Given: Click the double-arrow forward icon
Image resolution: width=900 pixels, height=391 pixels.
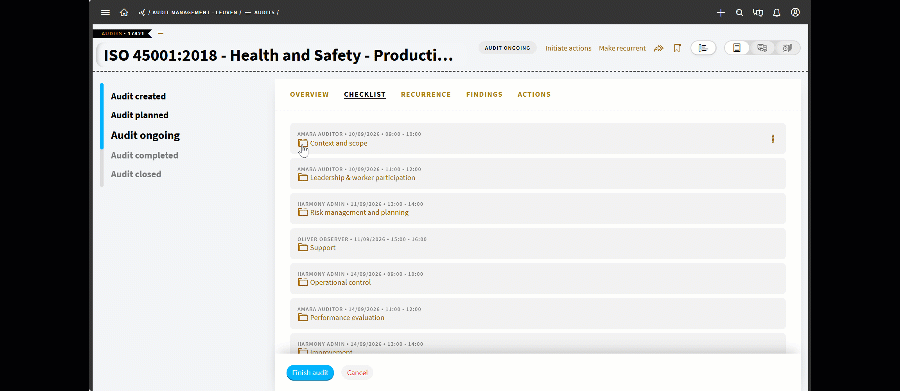Looking at the screenshot, I should (x=658, y=48).
